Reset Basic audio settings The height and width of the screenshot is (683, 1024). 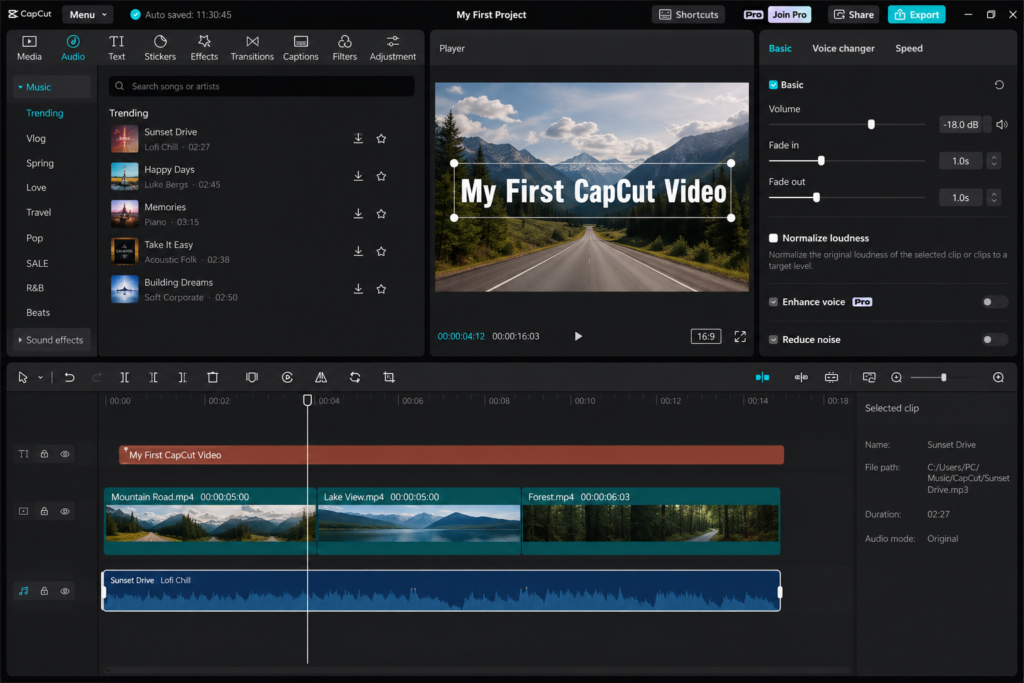pyautogui.click(x=999, y=85)
